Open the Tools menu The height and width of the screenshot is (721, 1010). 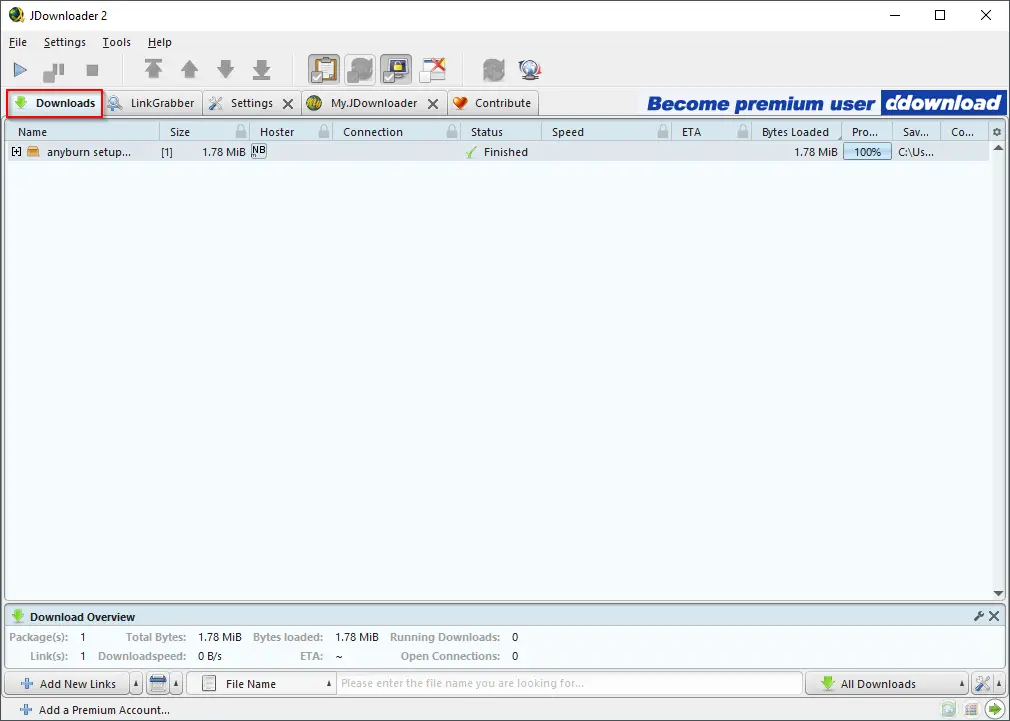(117, 42)
